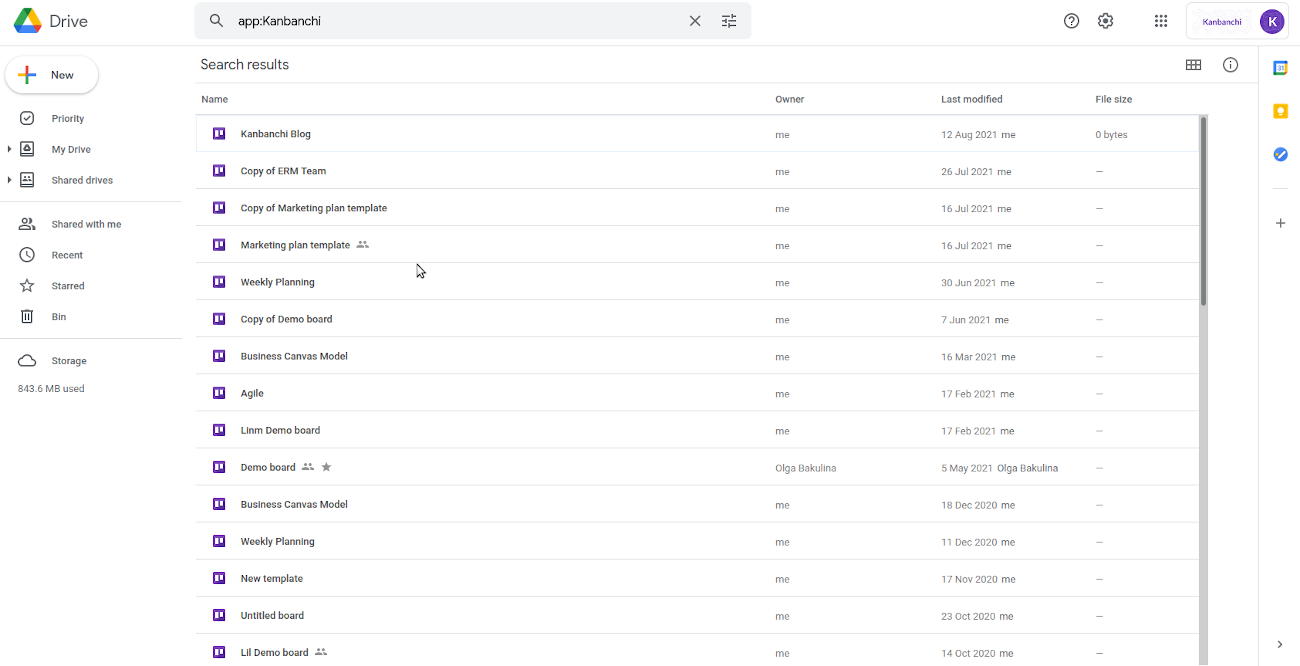Image resolution: width=1300 pixels, height=666 pixels.
Task: Expand the My Drive tree arrow
Action: 9,149
